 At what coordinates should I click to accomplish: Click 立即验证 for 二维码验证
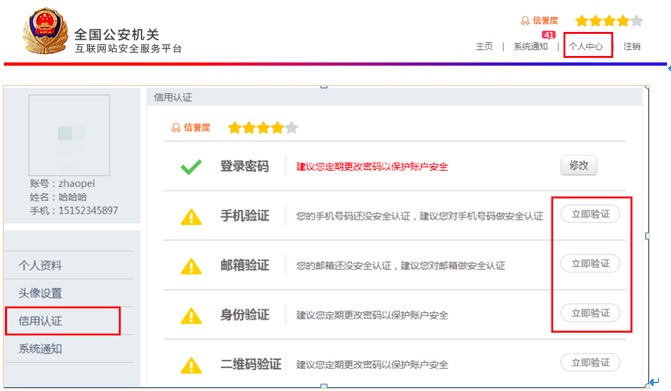(590, 363)
